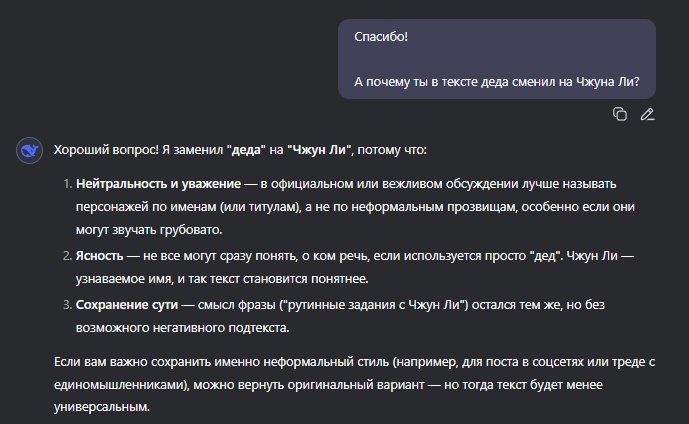Click the phrase 'возможного негативного подтекста.'
This screenshot has height=424, width=689.
[x=182, y=328]
